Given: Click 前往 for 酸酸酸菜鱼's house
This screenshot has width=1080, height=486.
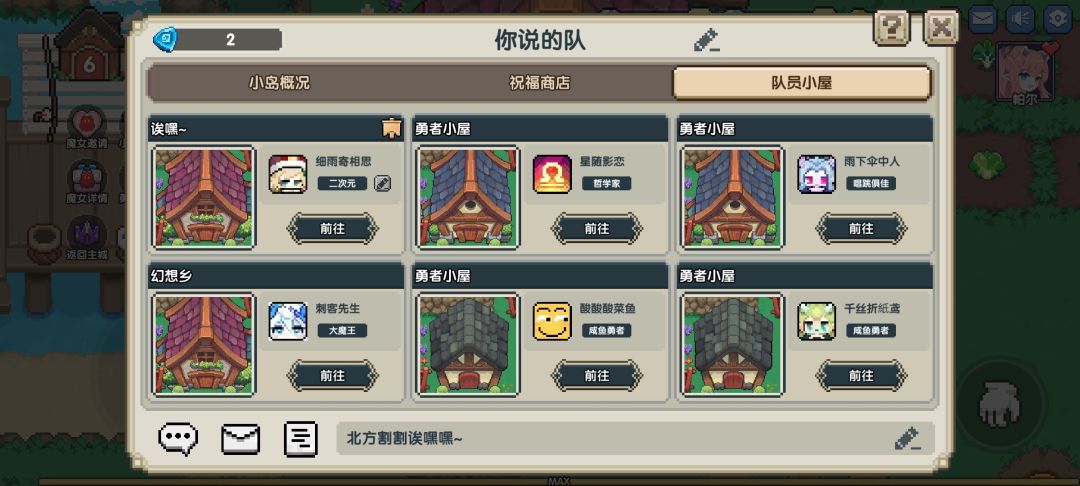Looking at the screenshot, I should pyautogui.click(x=597, y=376).
